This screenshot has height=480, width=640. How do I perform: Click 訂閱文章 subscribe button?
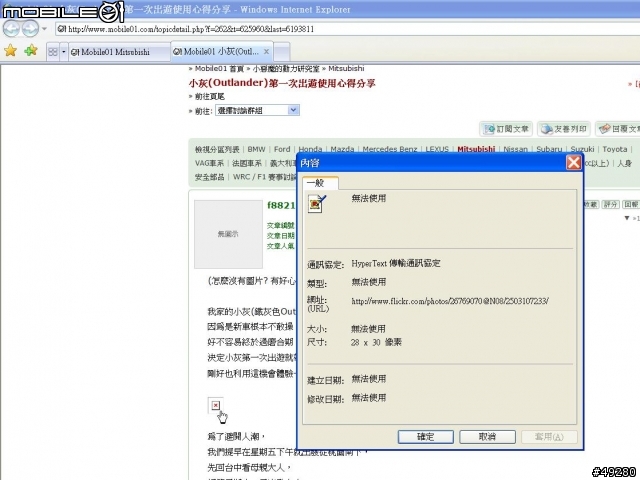click(x=506, y=129)
